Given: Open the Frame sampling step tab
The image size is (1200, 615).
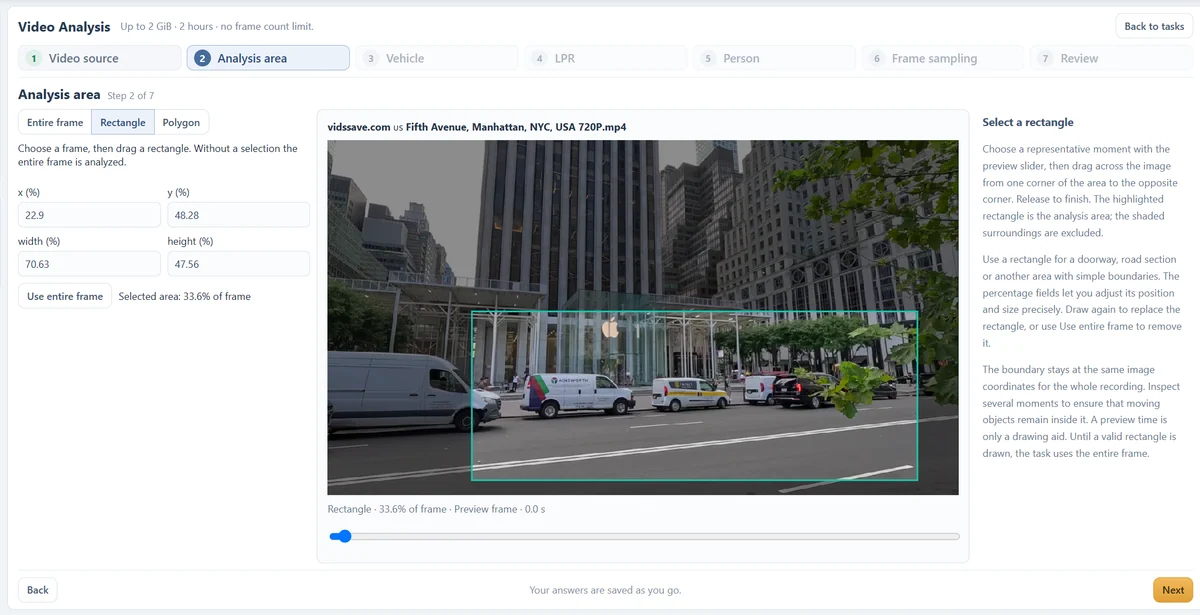Looking at the screenshot, I should point(943,58).
